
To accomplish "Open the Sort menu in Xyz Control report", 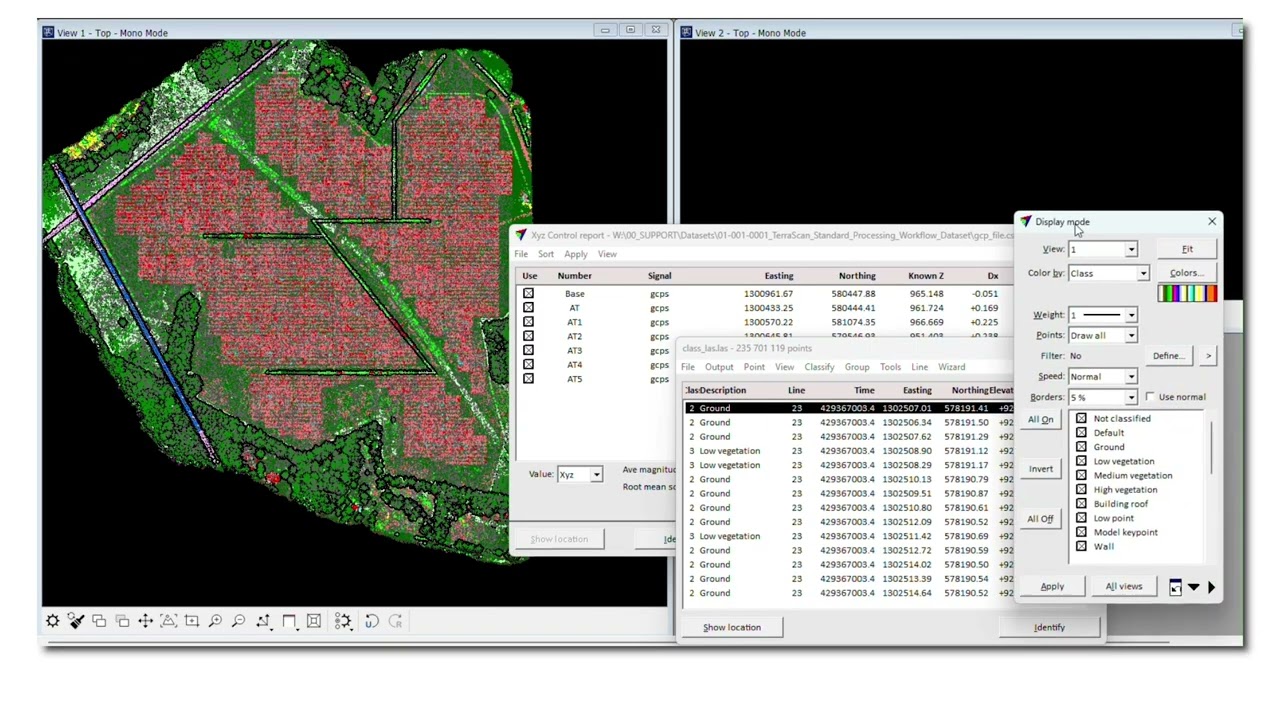I will pos(545,254).
